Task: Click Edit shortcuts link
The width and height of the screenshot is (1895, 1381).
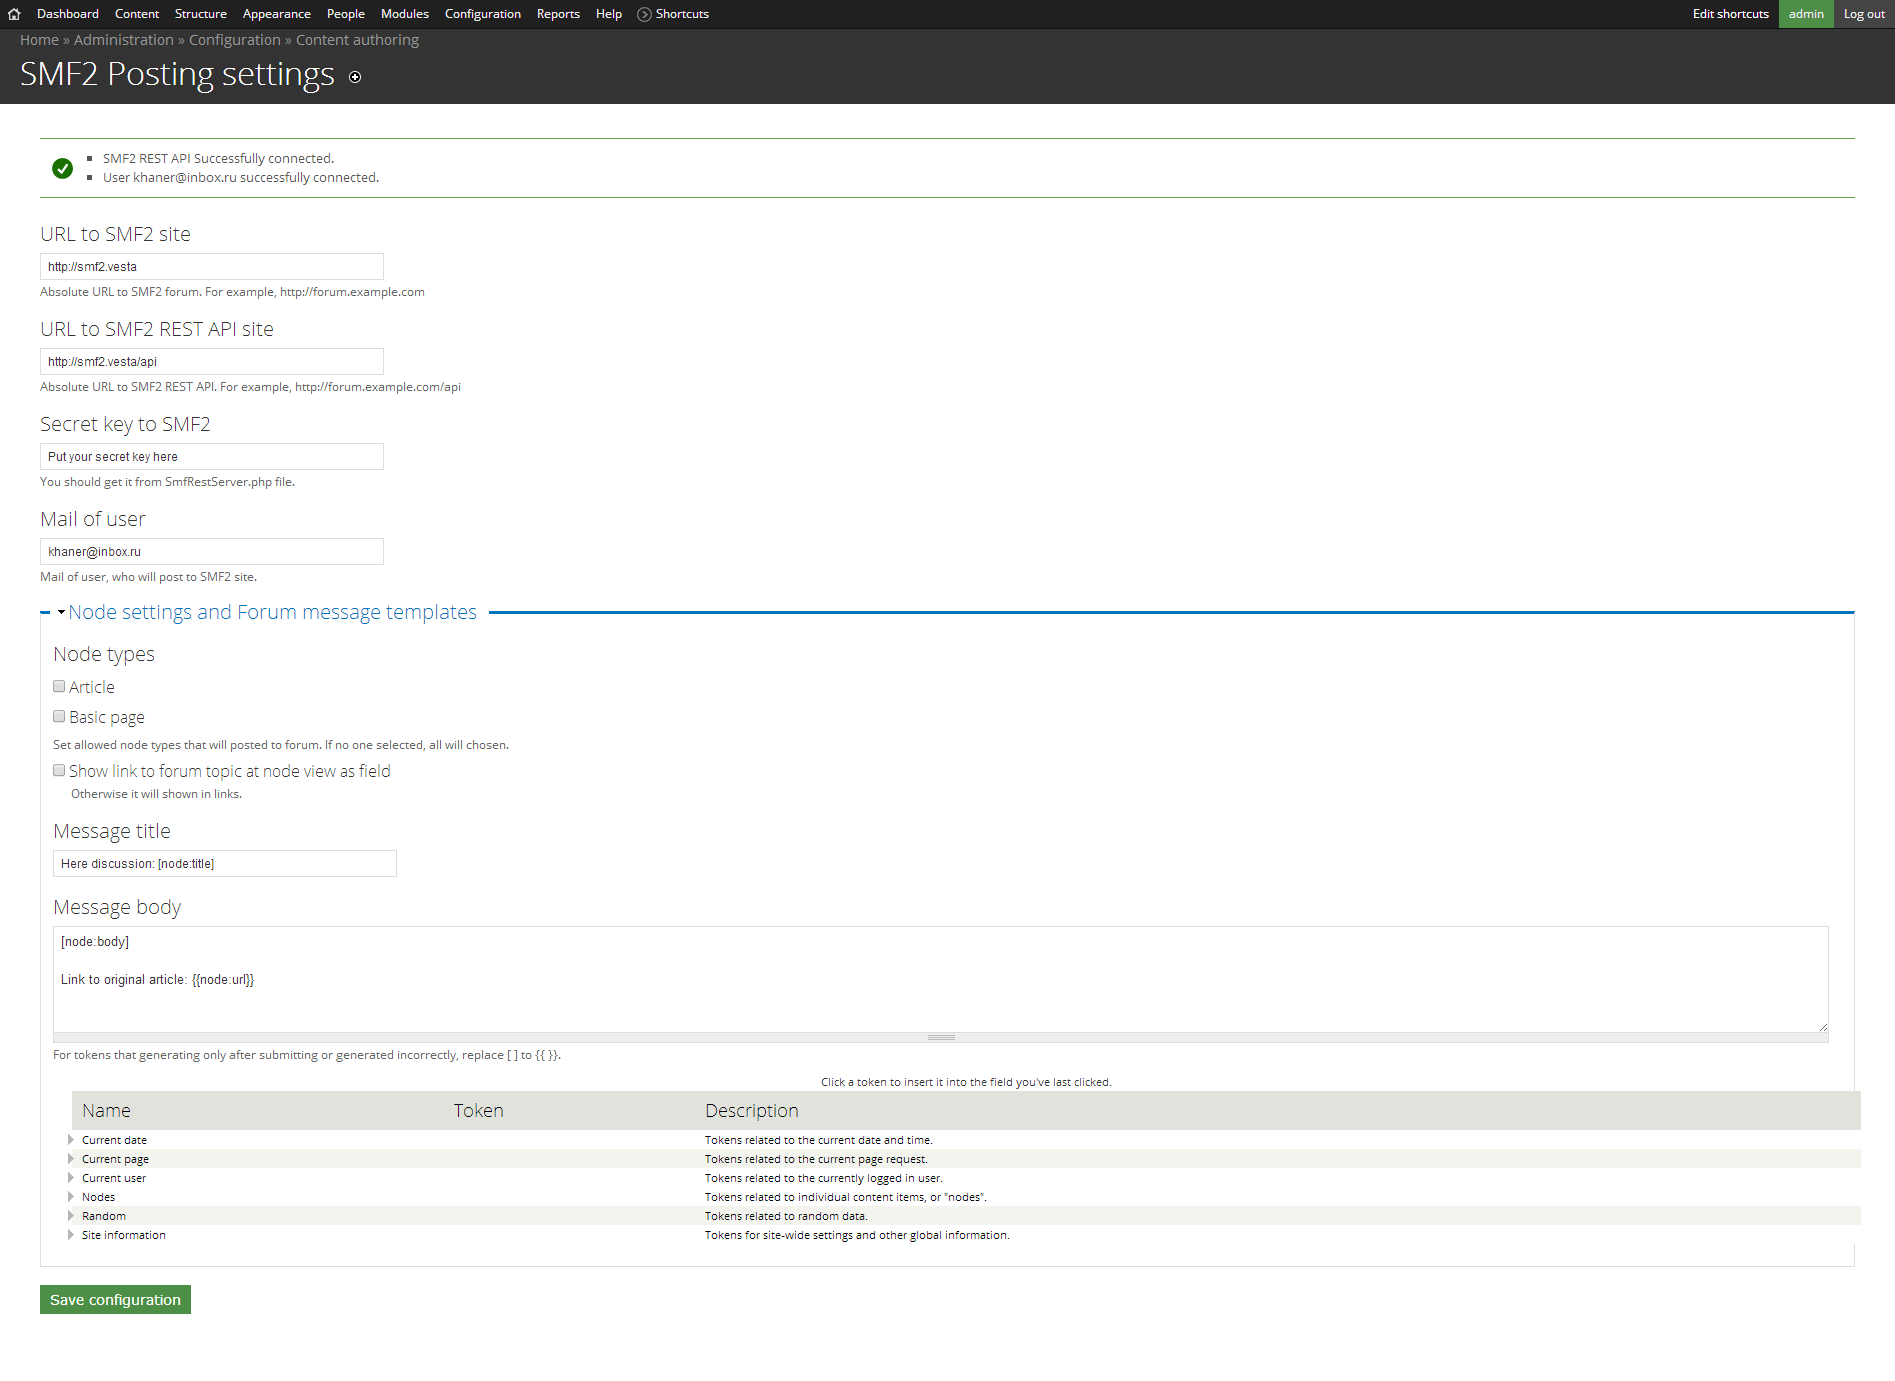Action: 1731,14
